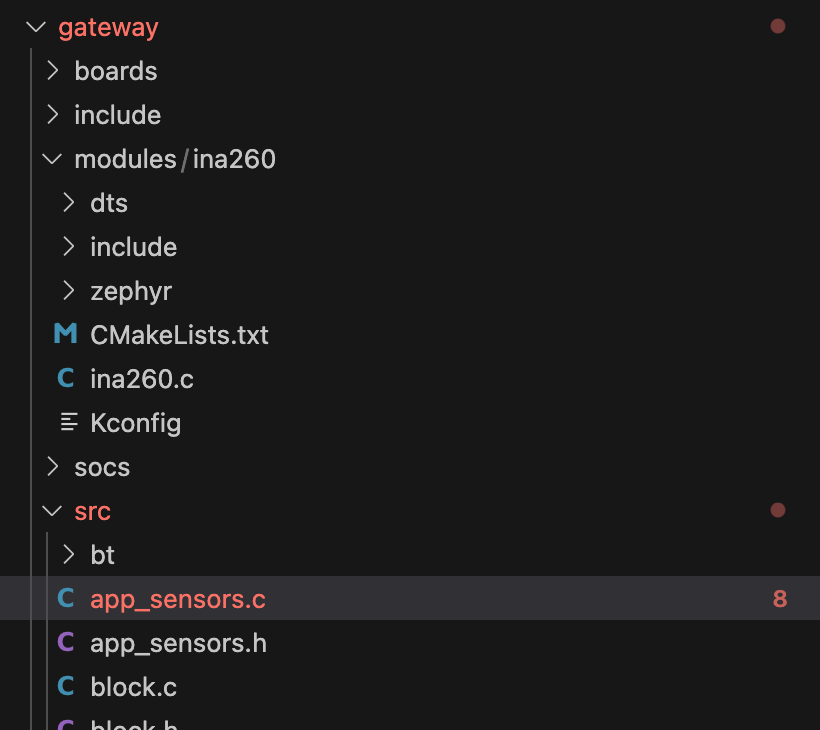
Task: Click the purple C icon beside app_sensors.h
Action: [x=66, y=642]
